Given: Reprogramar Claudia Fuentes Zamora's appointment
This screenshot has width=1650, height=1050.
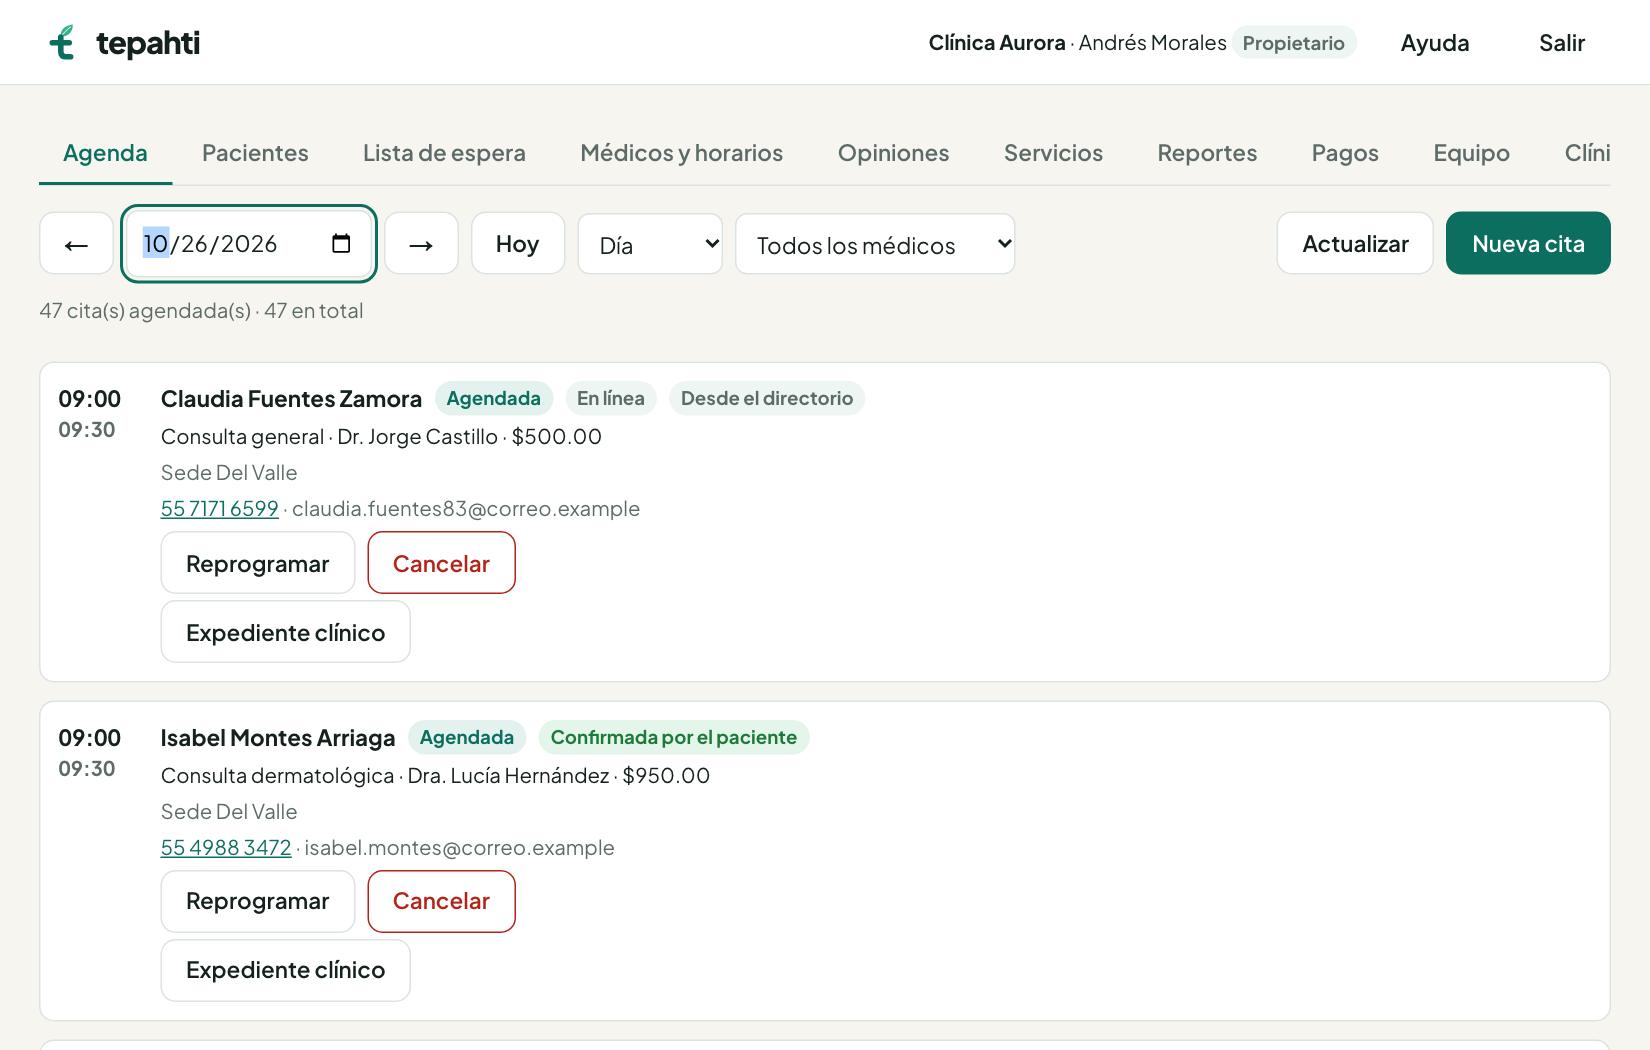Looking at the screenshot, I should click(258, 563).
